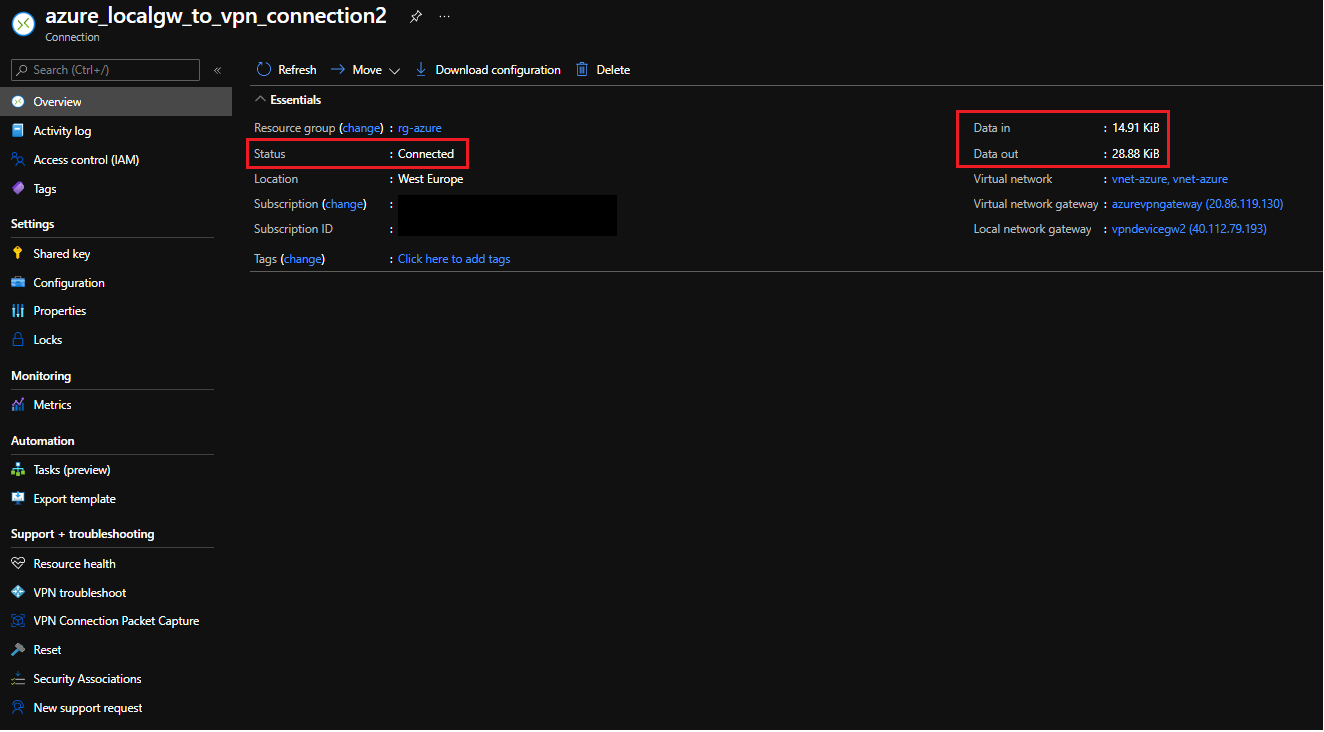
Task: Open vpndevicegw2 (40.112.79.193) link
Action: click(1190, 229)
